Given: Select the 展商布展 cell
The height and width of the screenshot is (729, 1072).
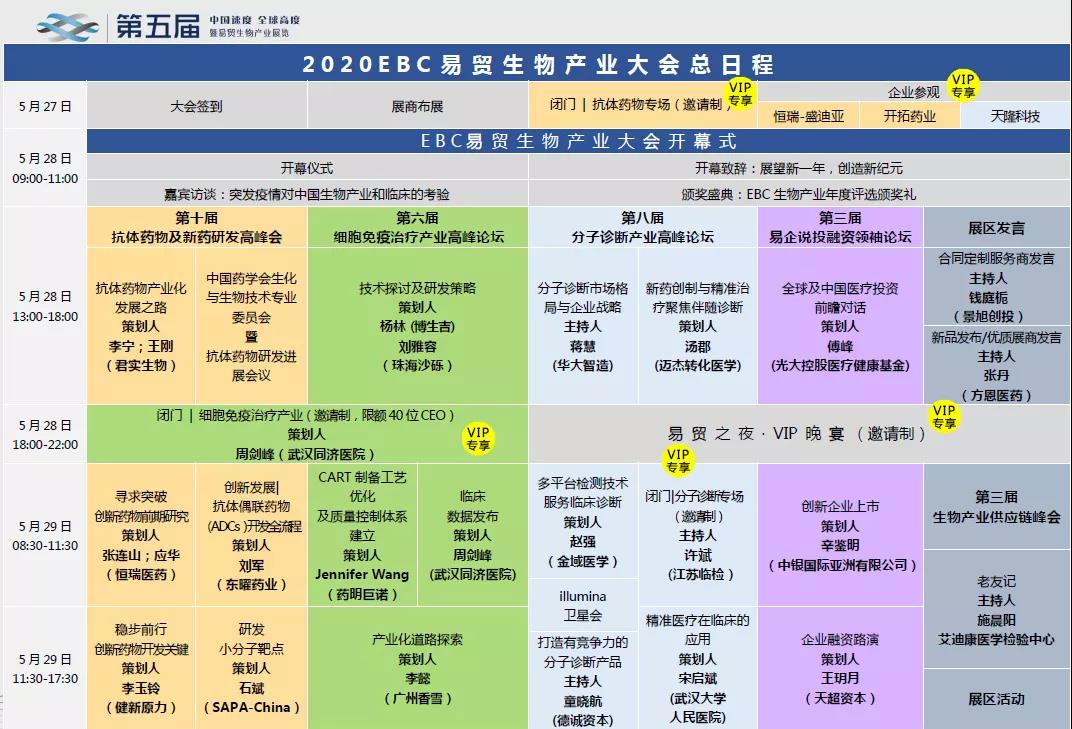Looking at the screenshot, I should (x=417, y=105).
